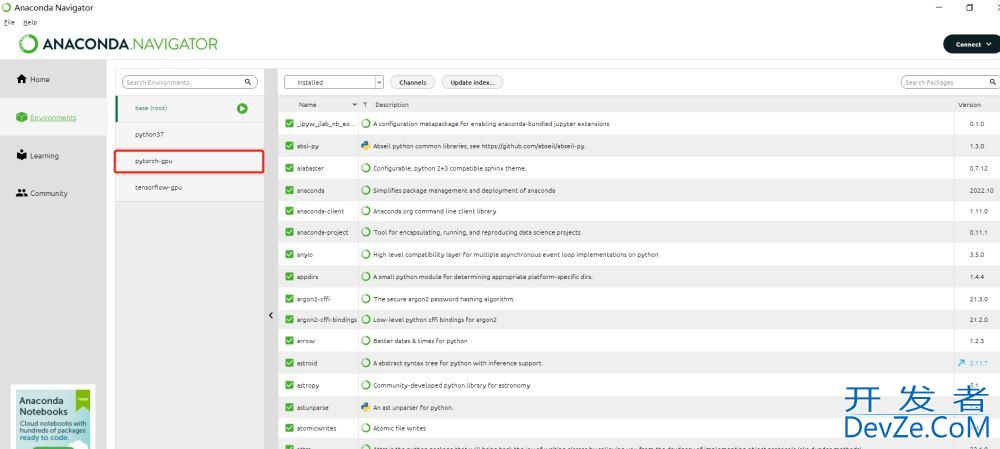Click the astropy package name
This screenshot has height=449, width=1000.
coord(308,385)
